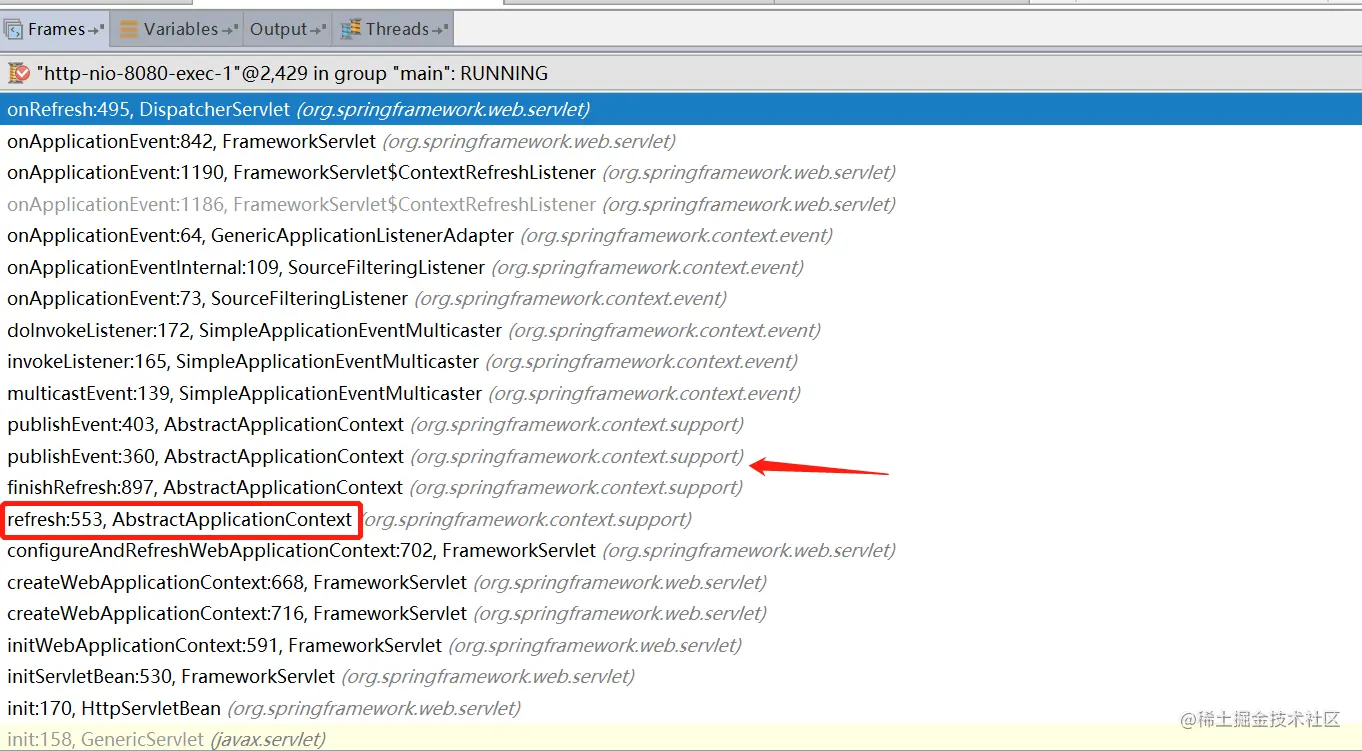
Task: Select frame doInvokeListener:172, SimpleApplicationEventMulticaster
Action: [x=681, y=330]
